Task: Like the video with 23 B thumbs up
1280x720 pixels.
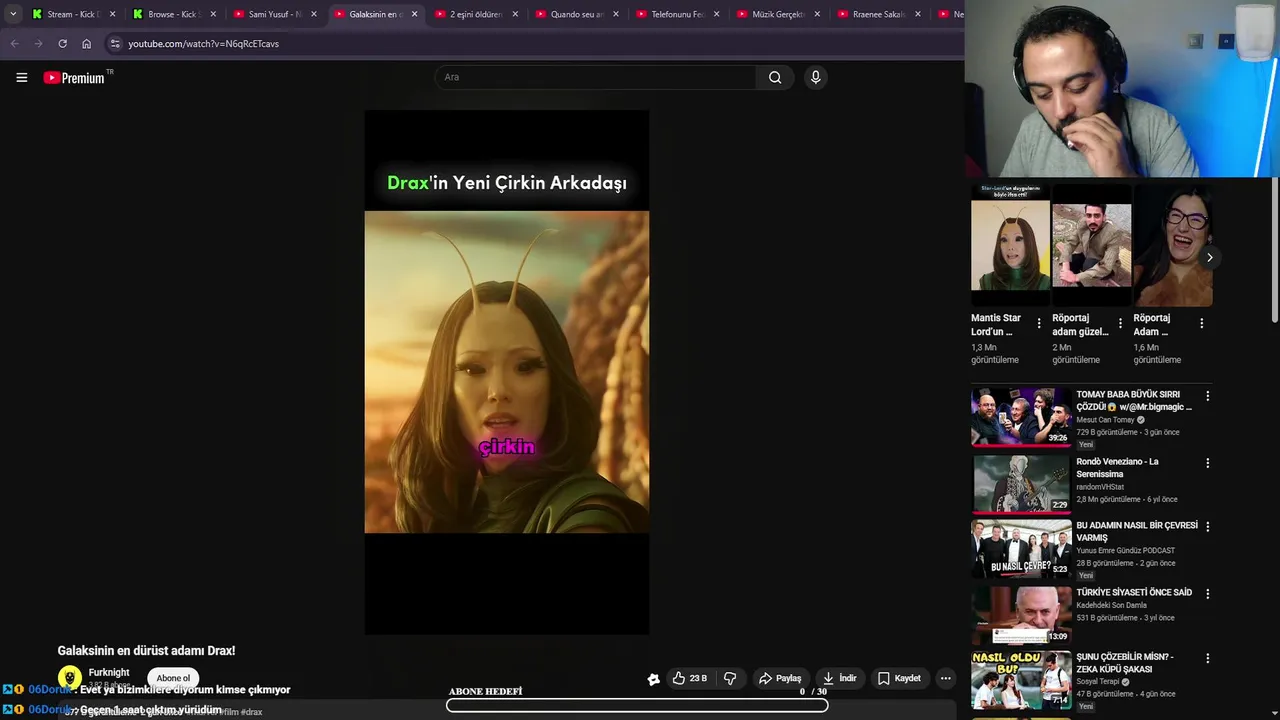Action: click(x=690, y=678)
